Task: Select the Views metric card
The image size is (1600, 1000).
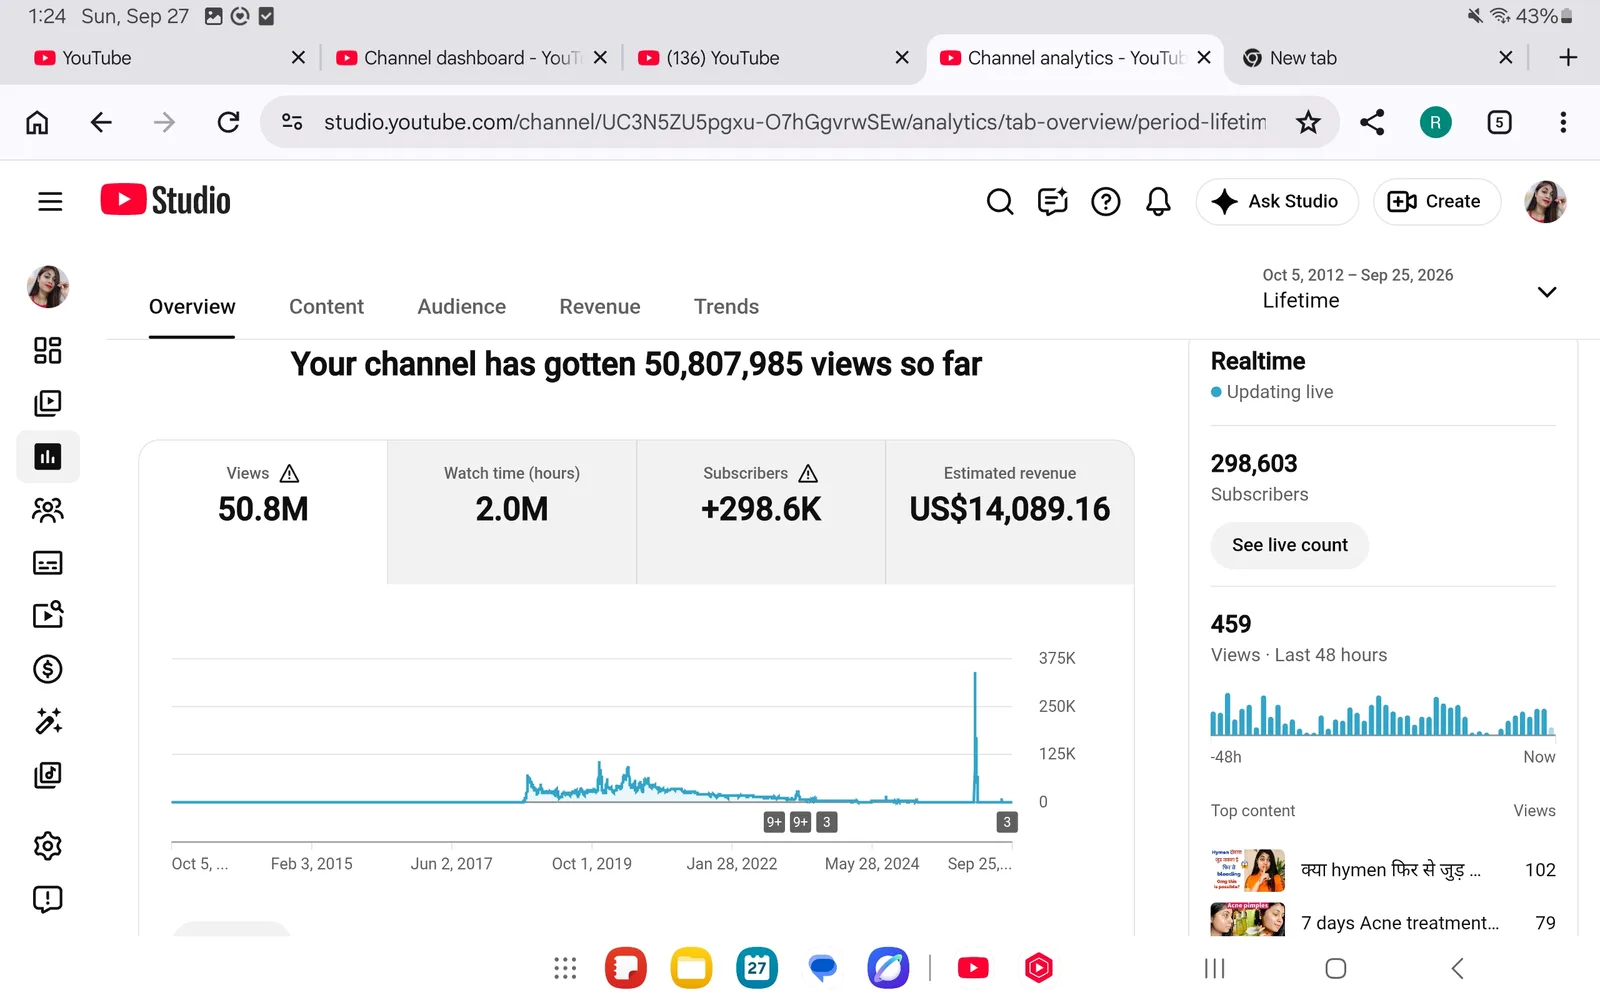Action: click(x=263, y=512)
